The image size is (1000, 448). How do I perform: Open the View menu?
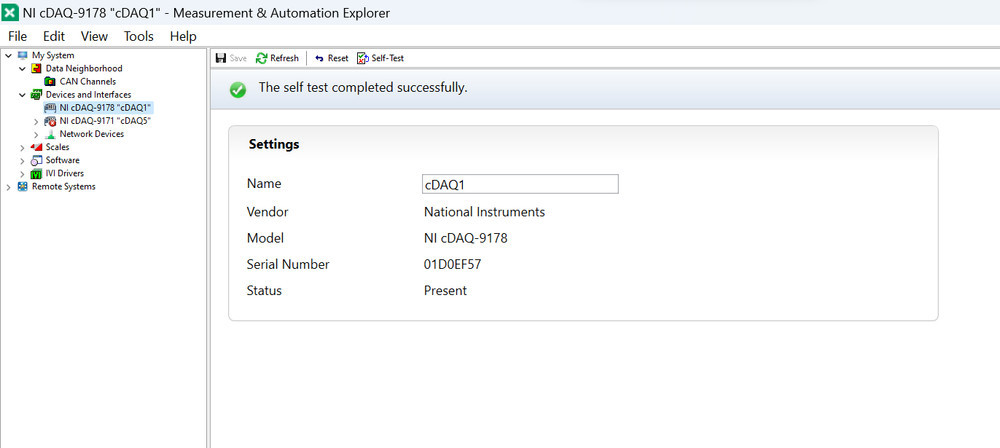click(x=94, y=36)
